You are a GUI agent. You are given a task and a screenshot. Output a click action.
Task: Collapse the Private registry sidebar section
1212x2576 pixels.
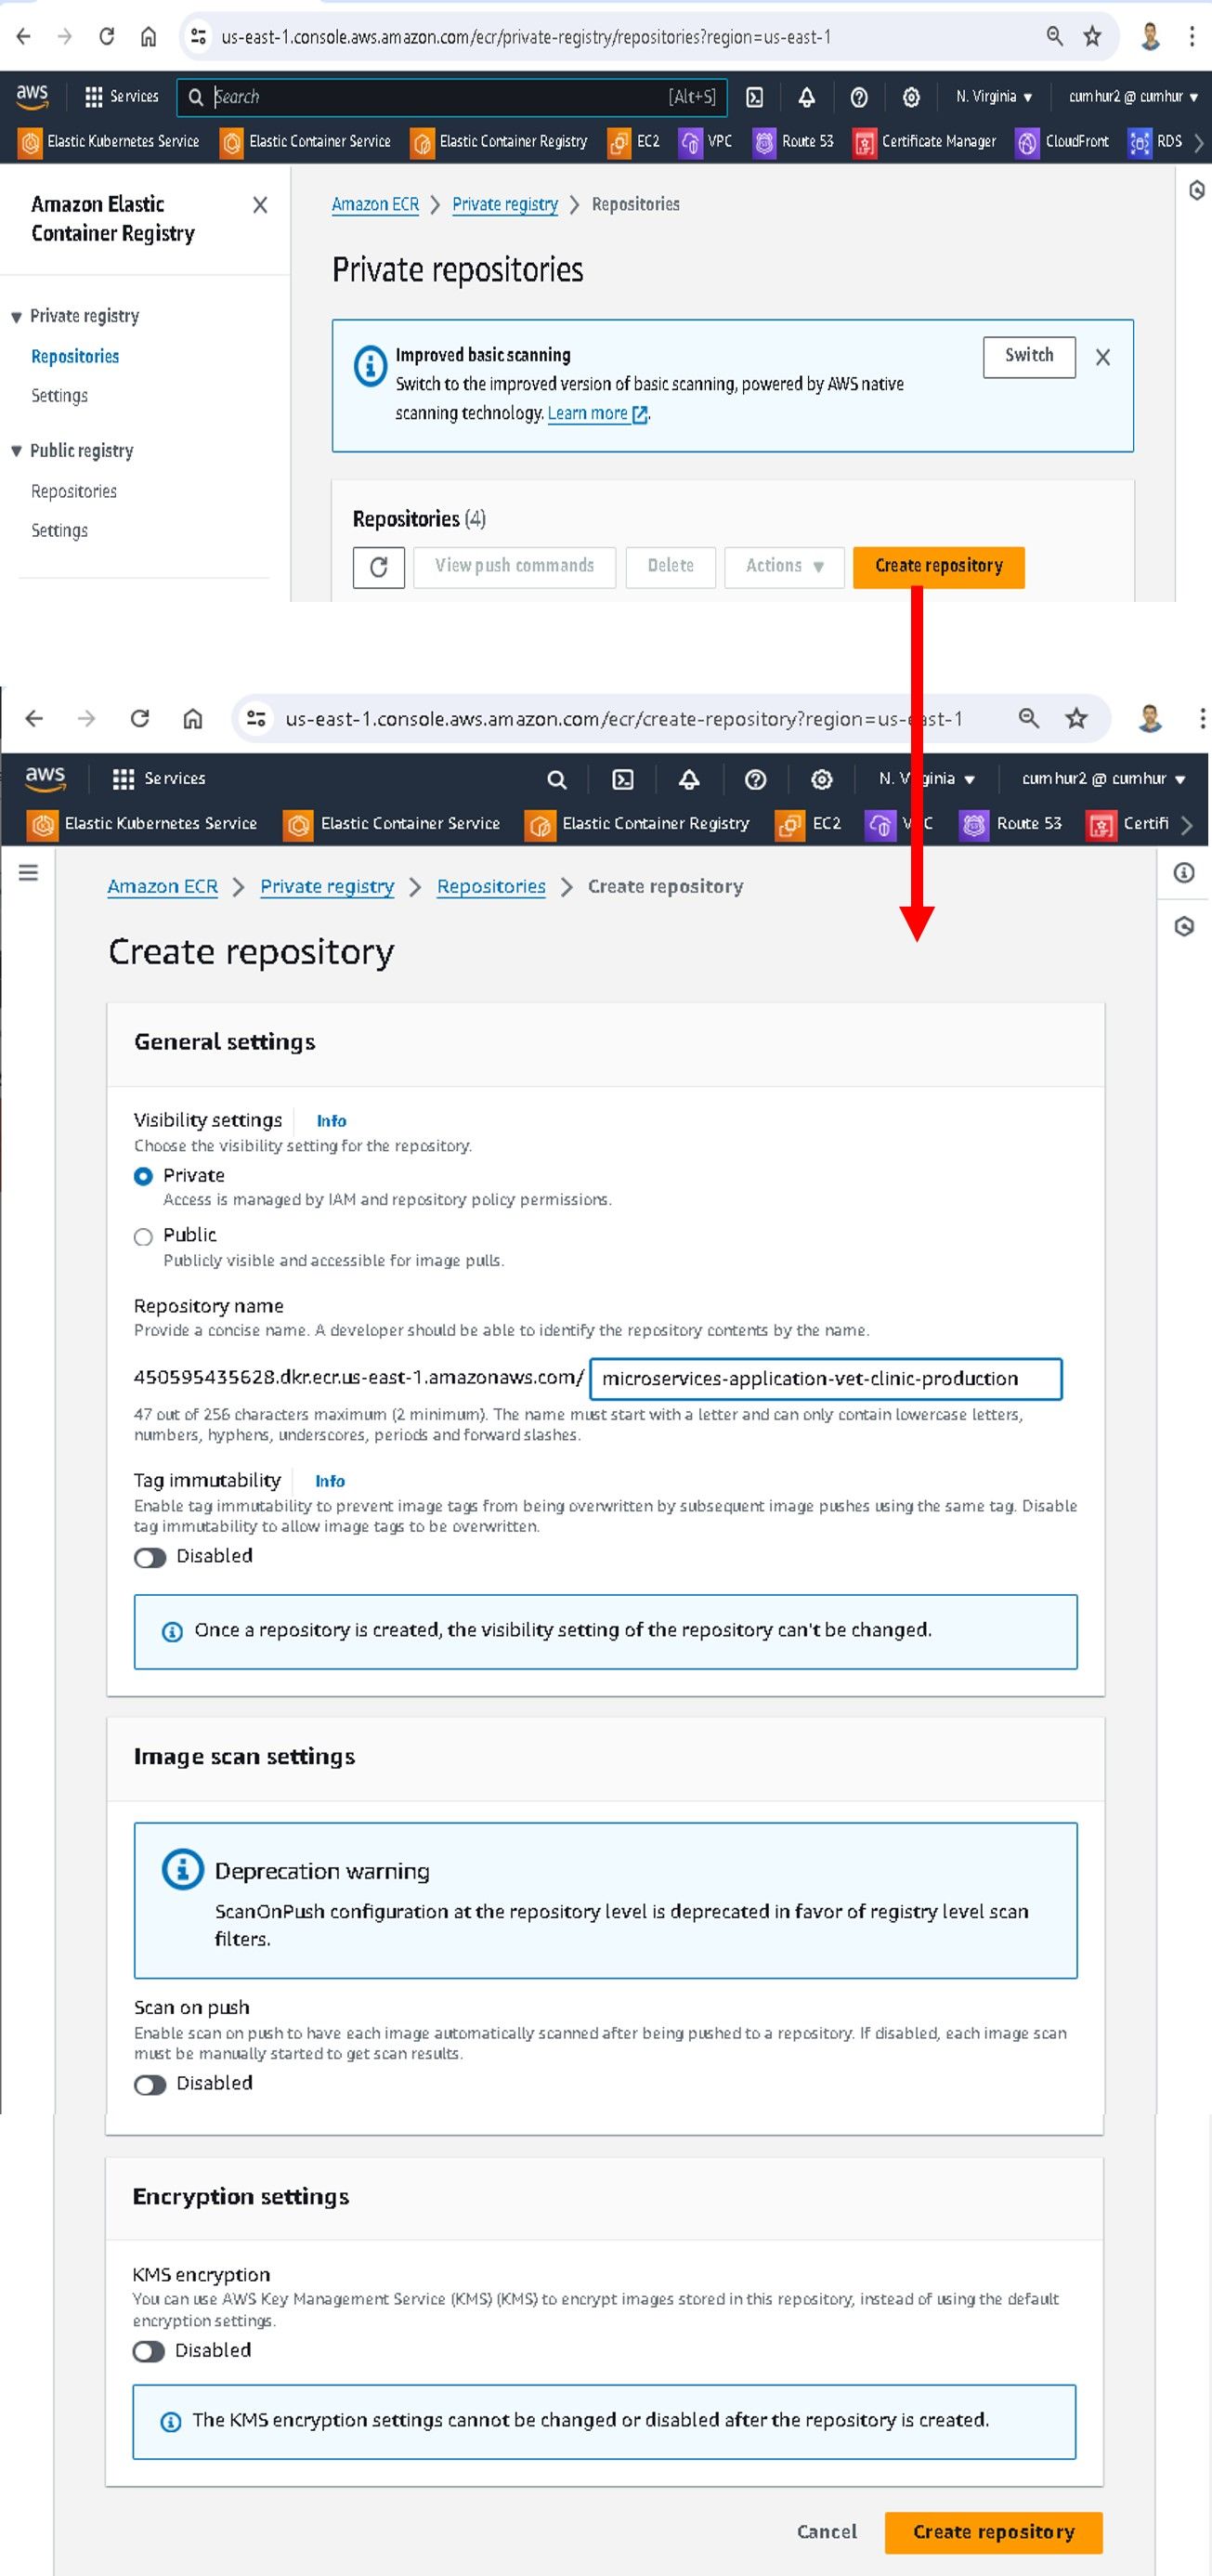point(17,317)
